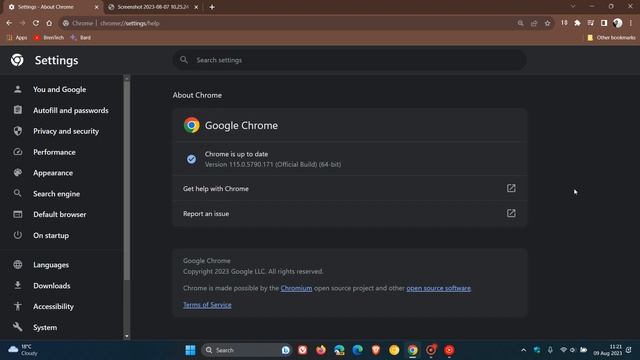This screenshot has width=640, height=360.
Task: Click Report an issue row
Action: point(350,213)
